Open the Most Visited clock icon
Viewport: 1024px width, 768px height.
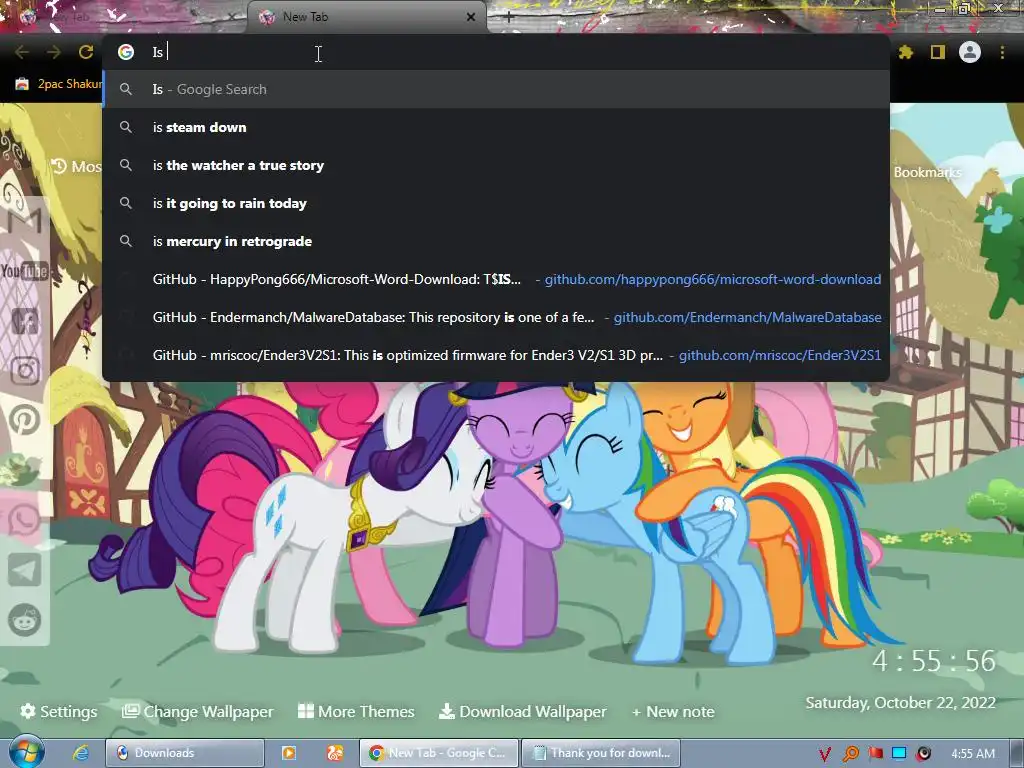59,167
